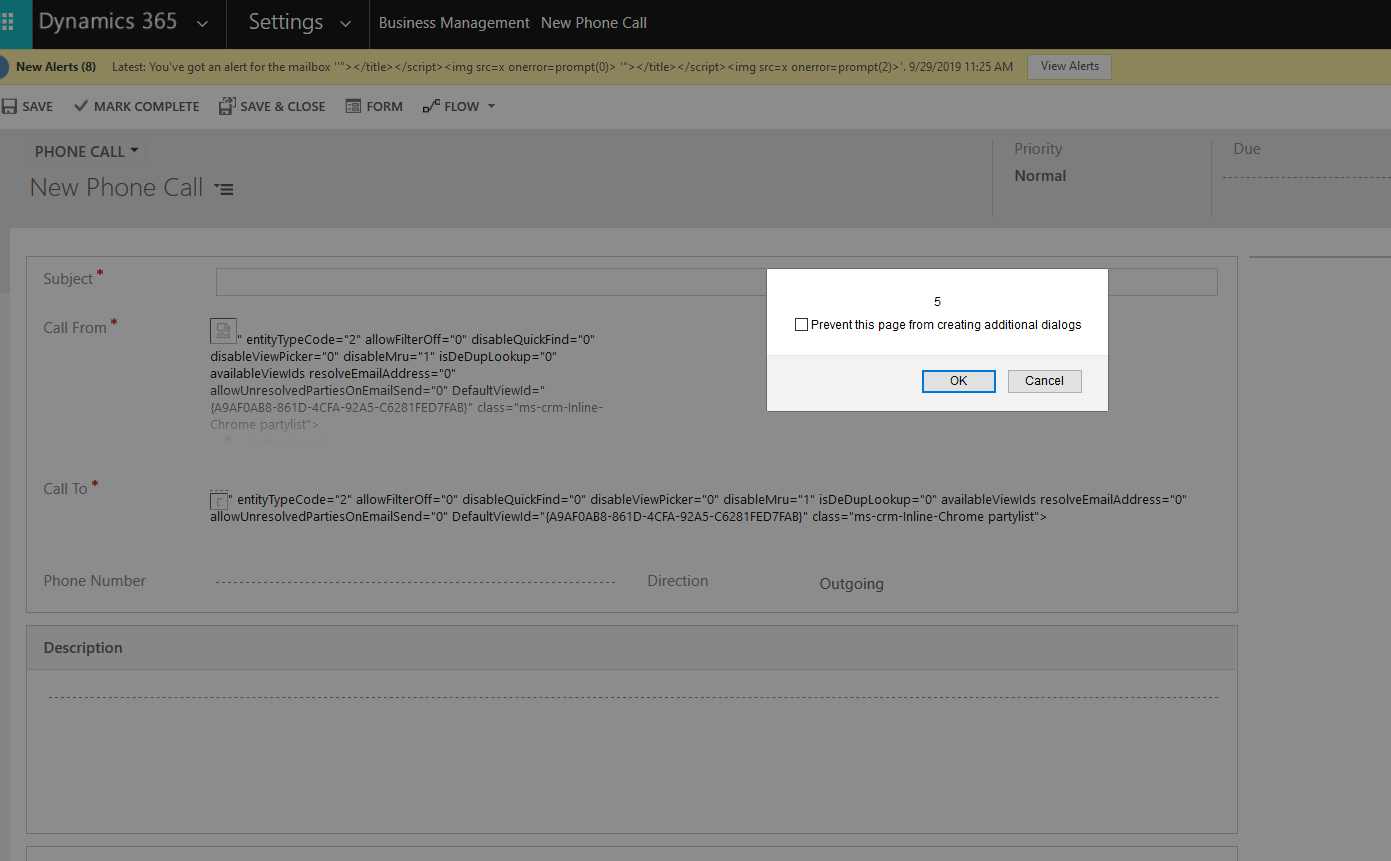This screenshot has height=861, width=1391.
Task: Click the Phone Number label
Action: 94,581
